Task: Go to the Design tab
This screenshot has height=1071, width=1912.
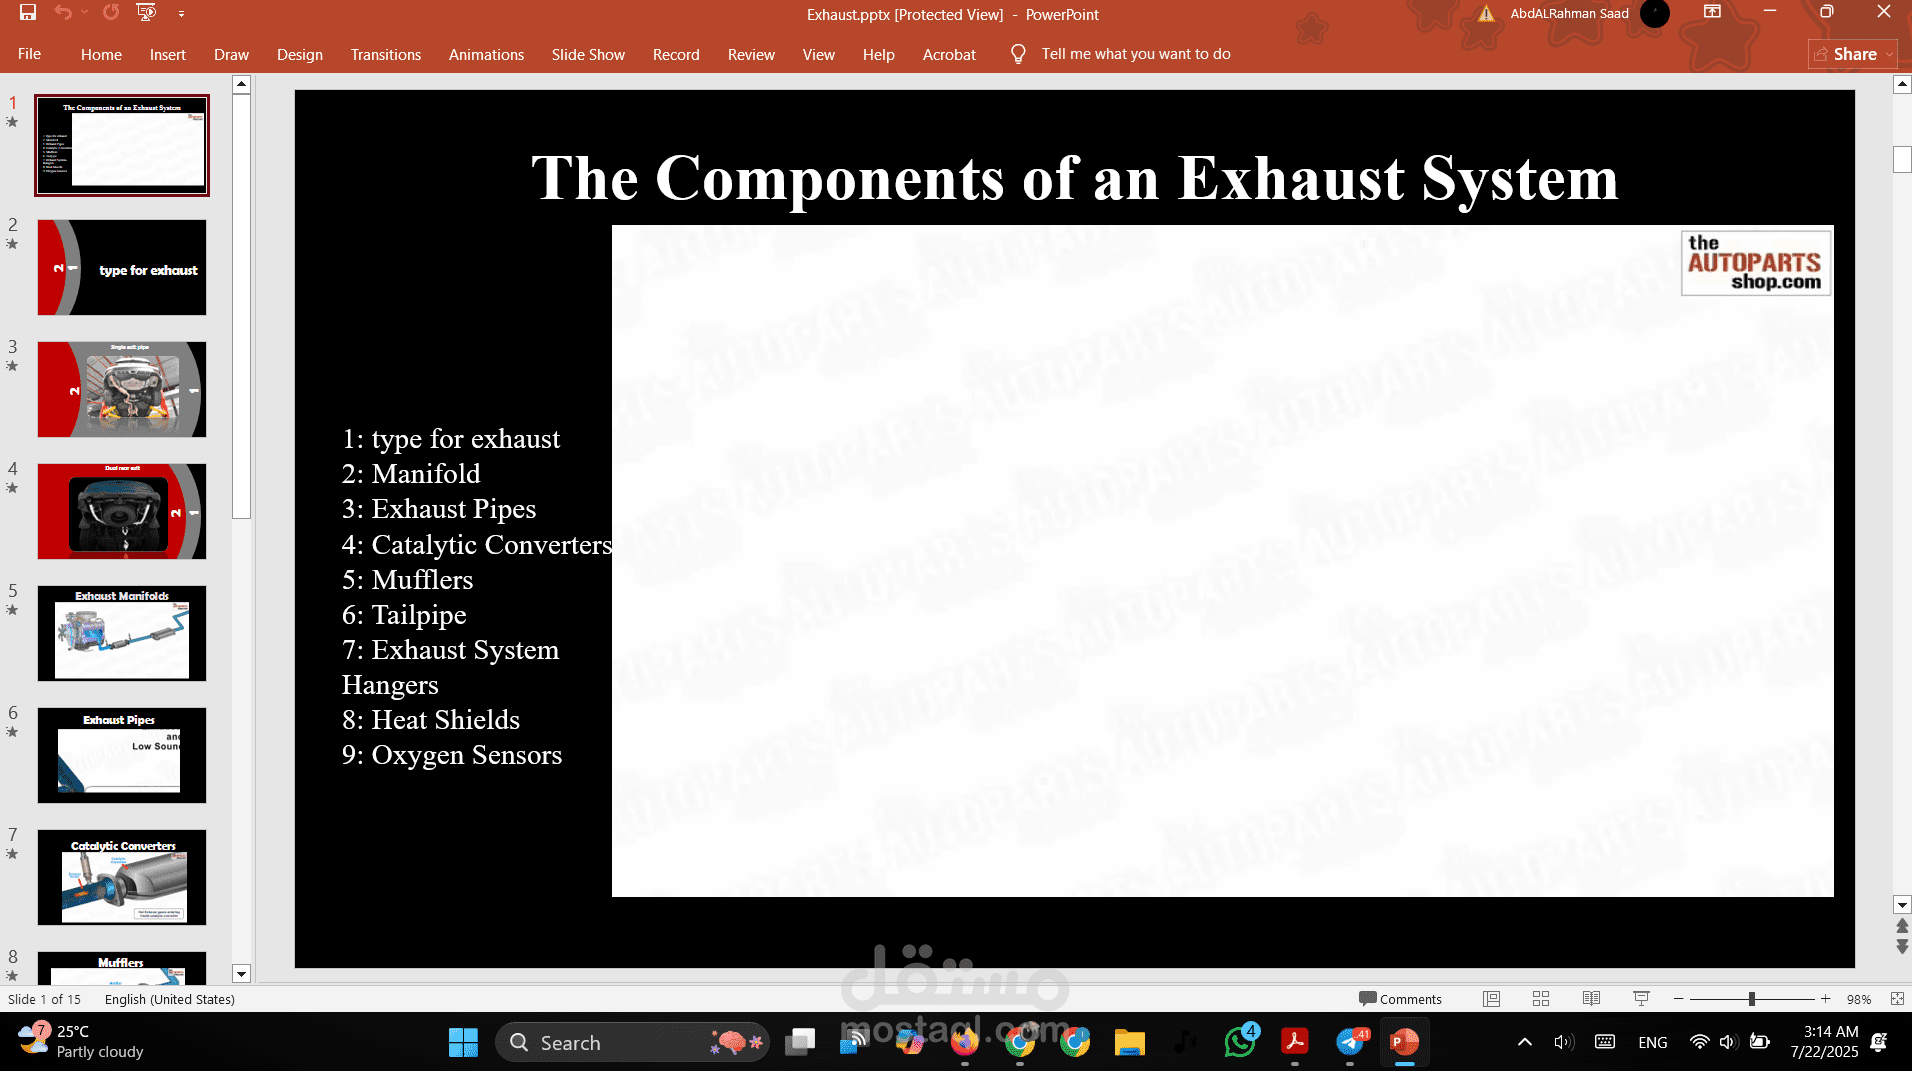Action: tap(300, 54)
